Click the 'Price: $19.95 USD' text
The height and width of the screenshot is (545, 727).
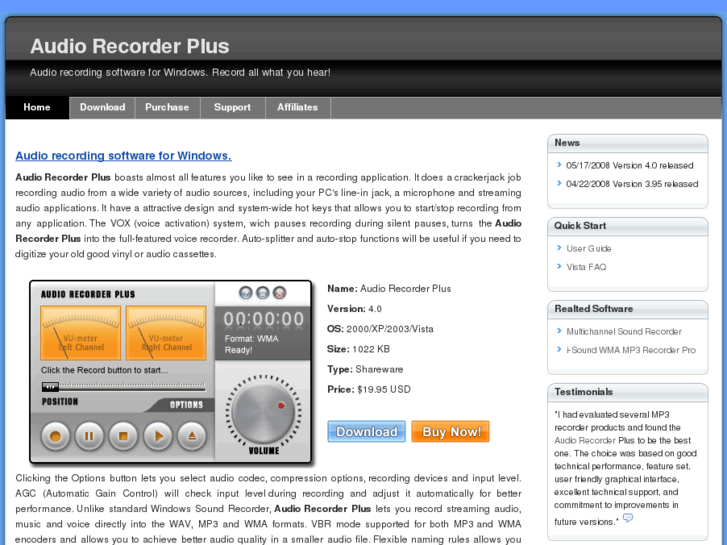(369, 390)
